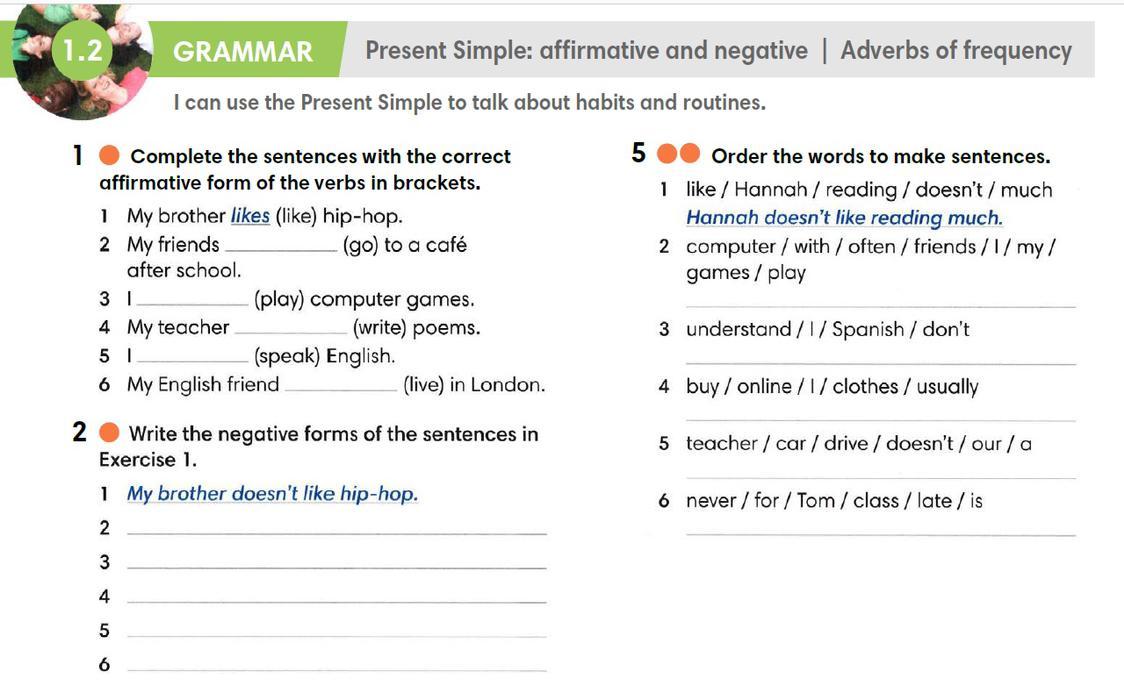This screenshot has width=1124, height=686.
Task: Click answer line 6 in Exercise 2
Action: point(338,667)
